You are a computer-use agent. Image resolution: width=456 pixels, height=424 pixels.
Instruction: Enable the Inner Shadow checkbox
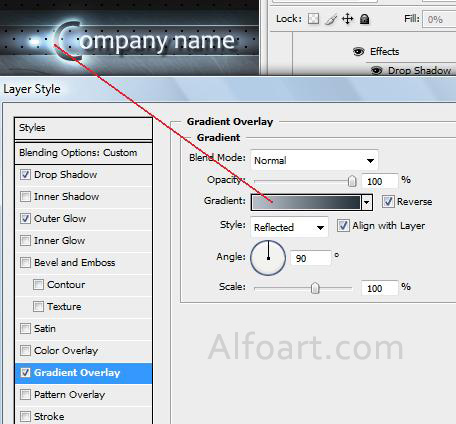25,196
